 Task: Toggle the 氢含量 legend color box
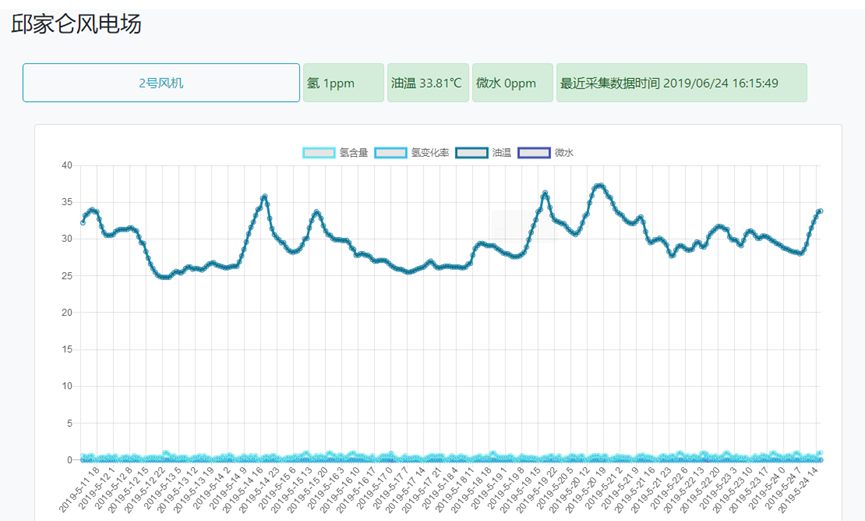(319, 153)
